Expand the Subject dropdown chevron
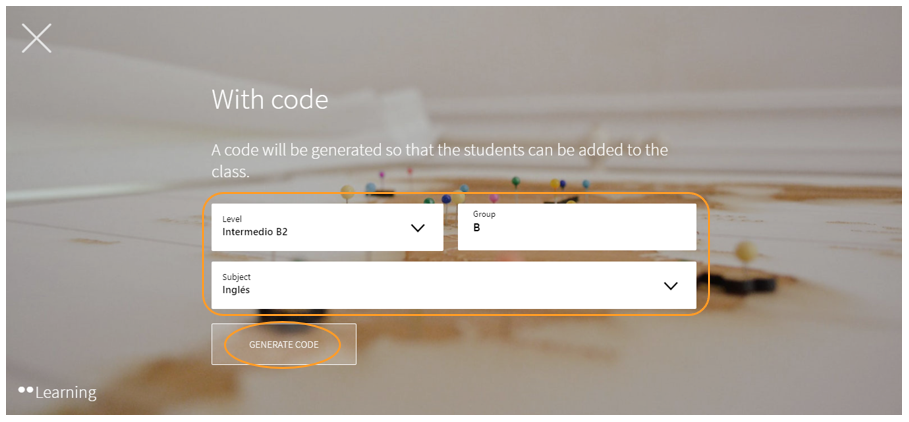 670,286
